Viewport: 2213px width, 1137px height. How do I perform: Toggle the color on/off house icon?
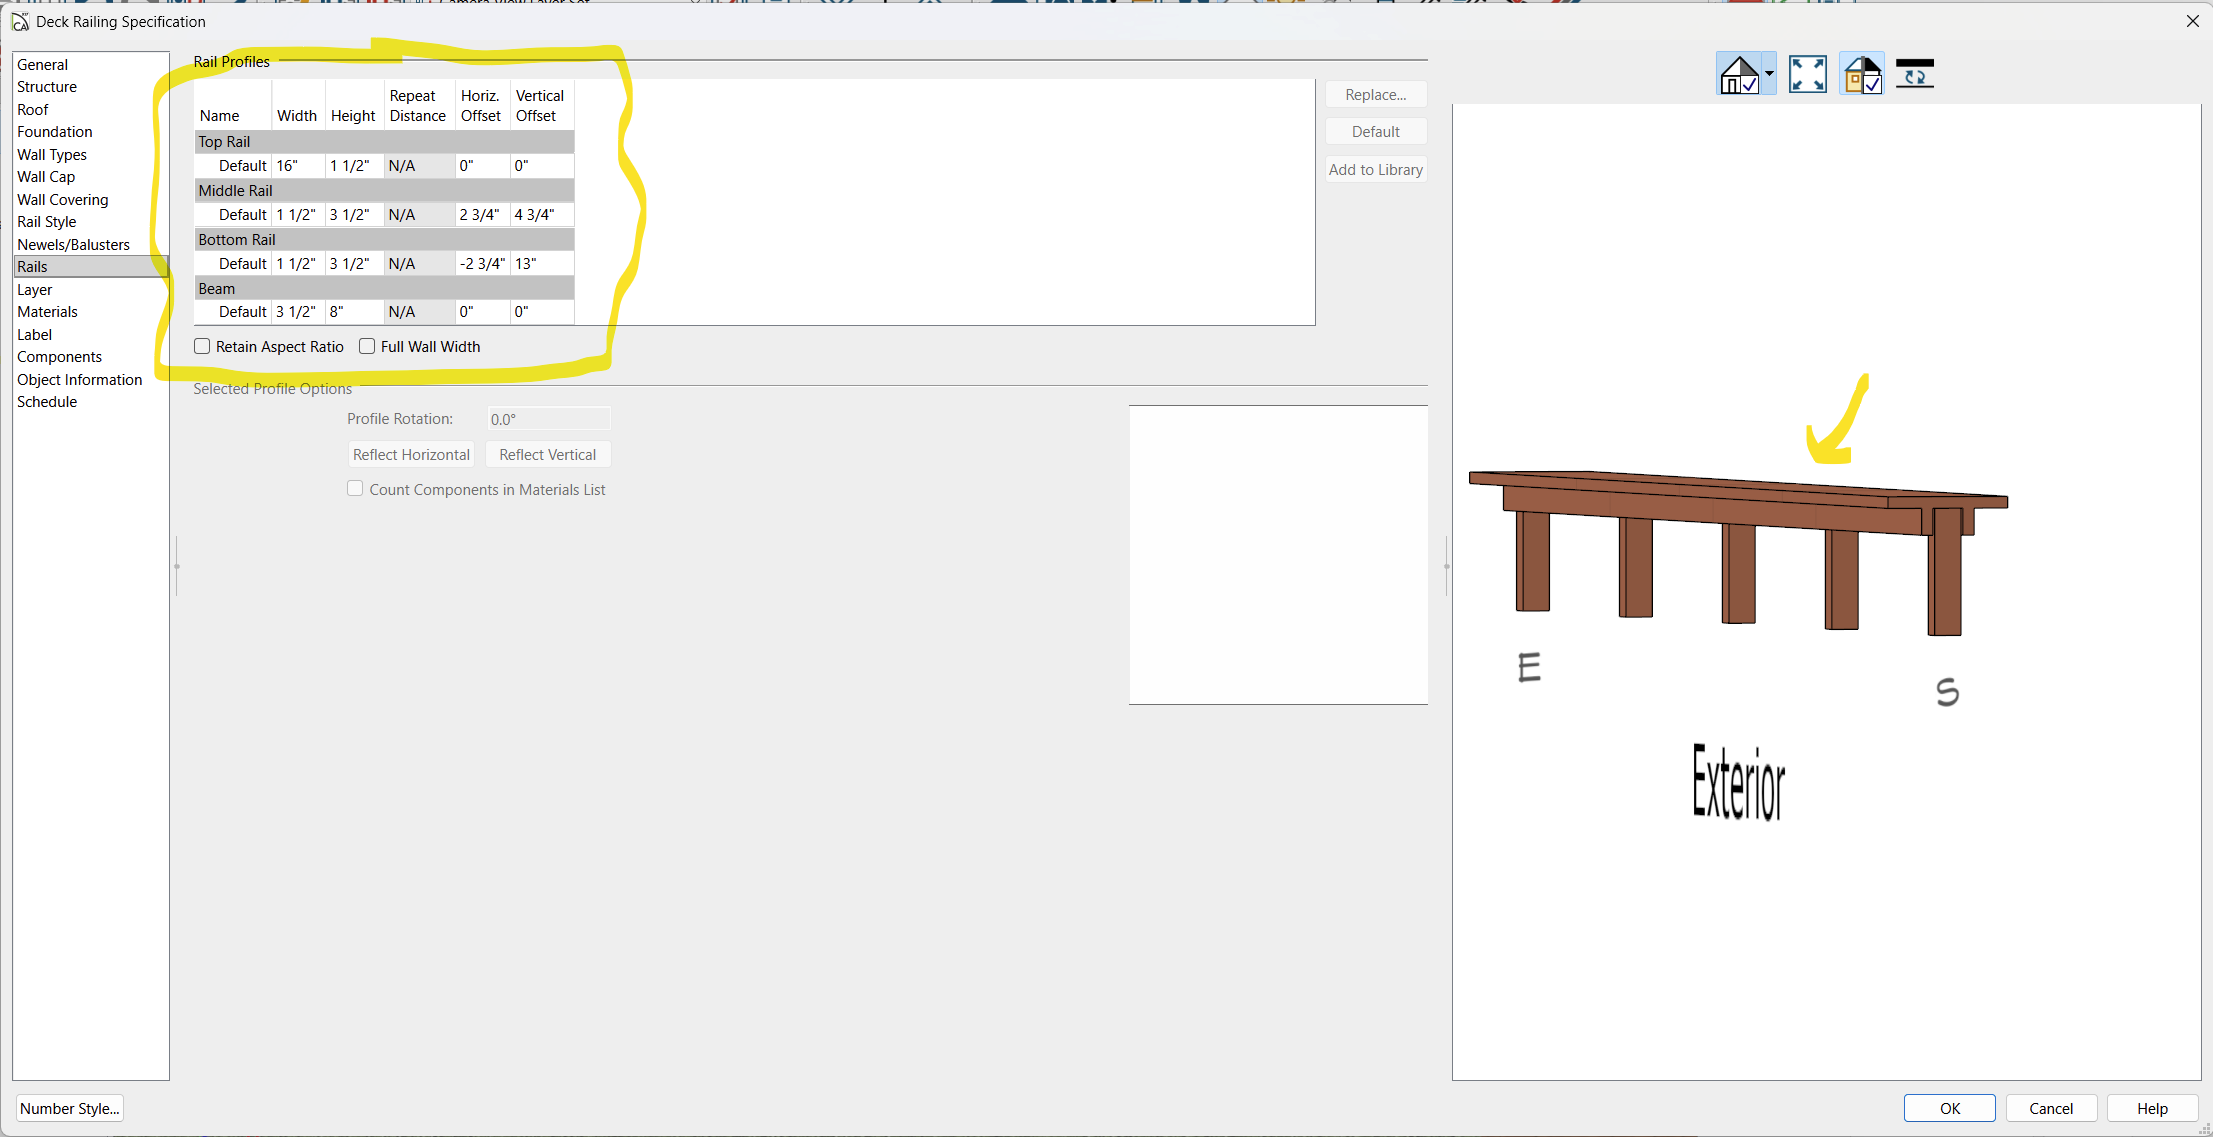pos(1862,75)
